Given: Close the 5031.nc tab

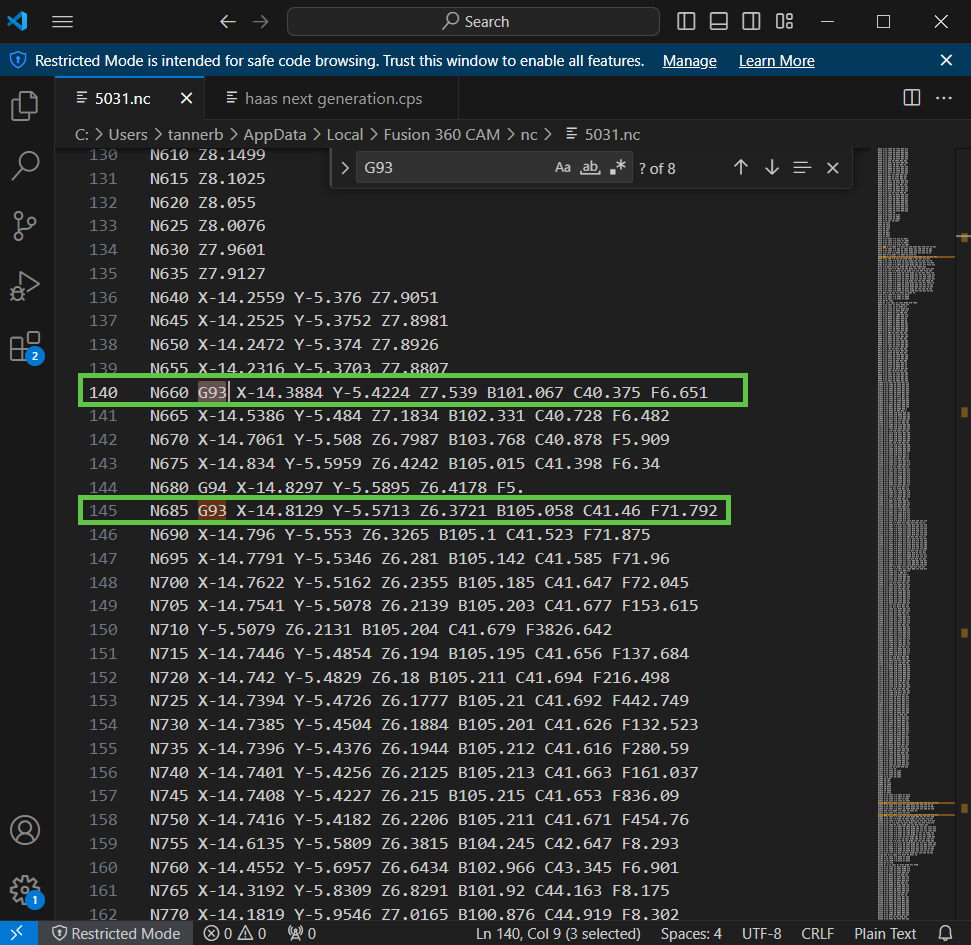Looking at the screenshot, I should click(186, 98).
